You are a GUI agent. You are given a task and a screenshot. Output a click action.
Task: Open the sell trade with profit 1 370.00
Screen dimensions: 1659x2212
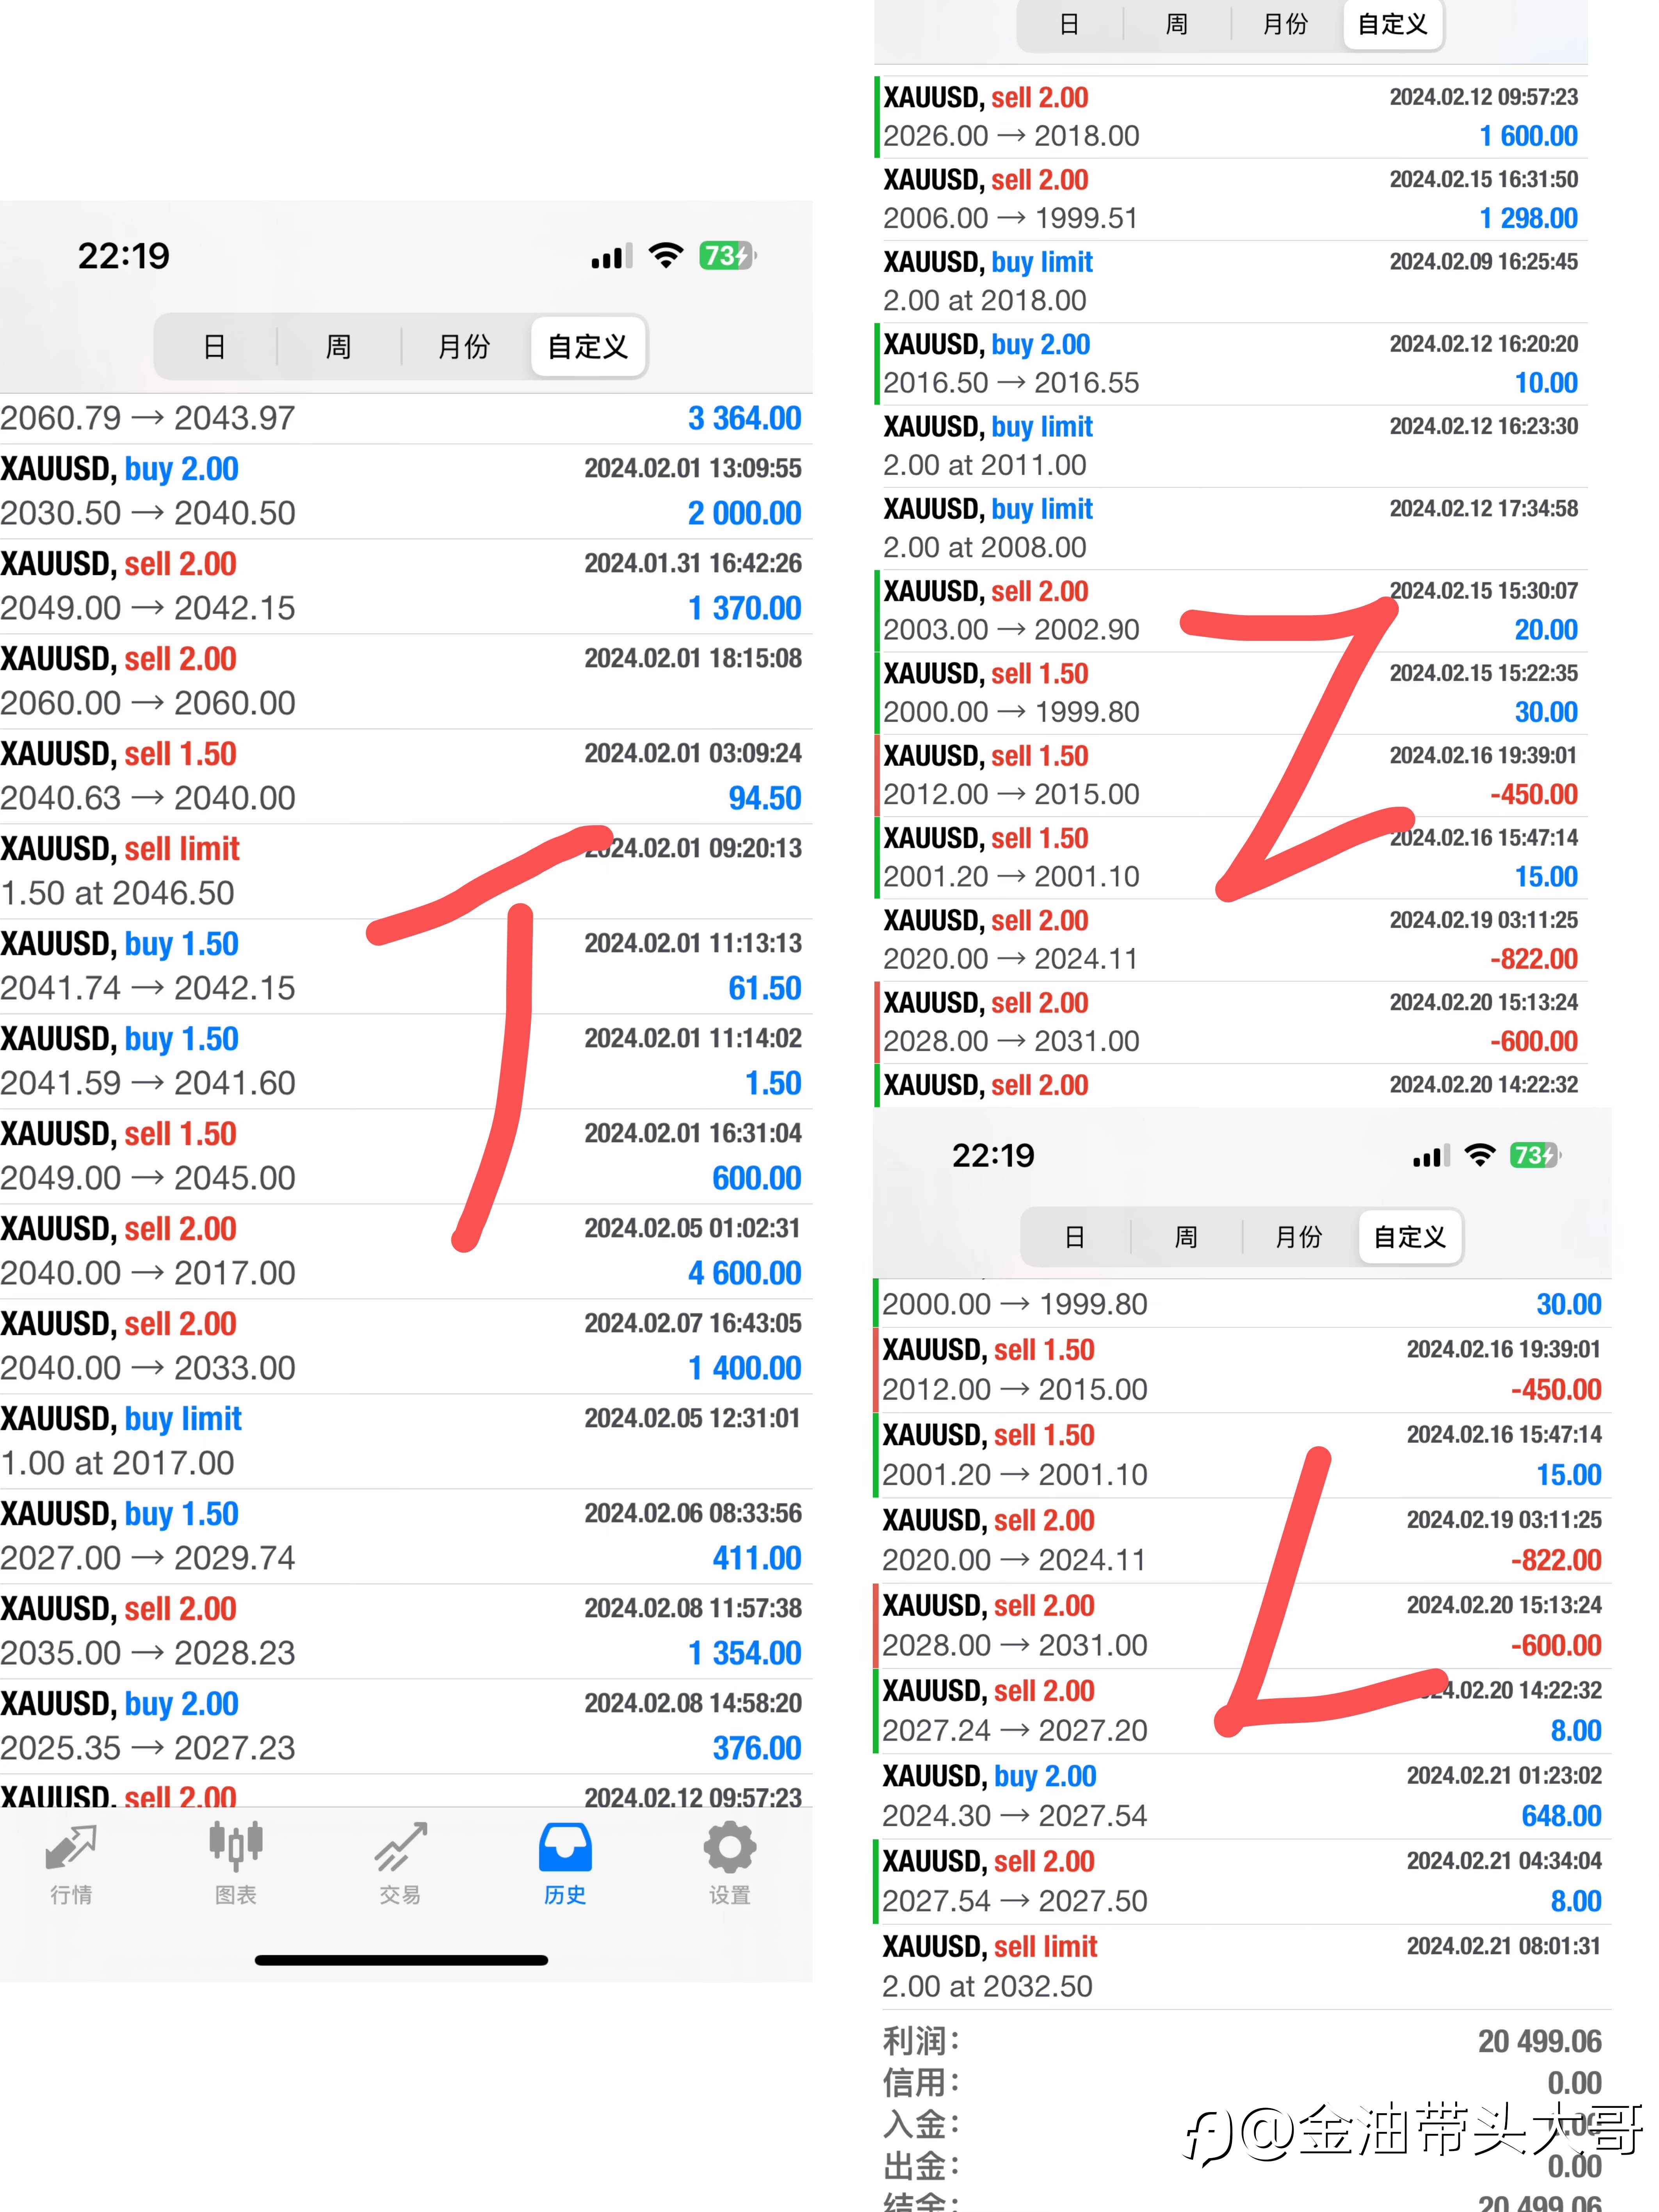pos(406,586)
